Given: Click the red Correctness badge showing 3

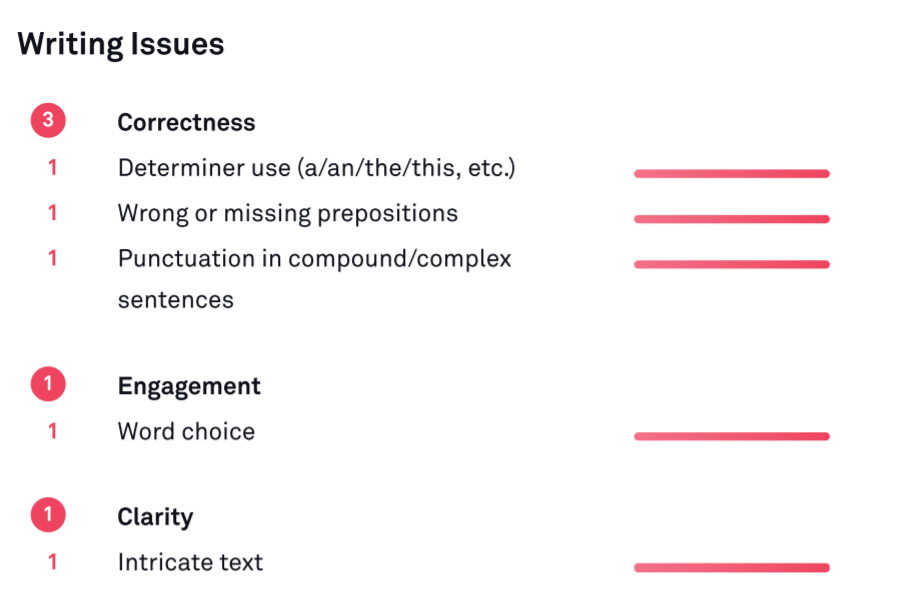Looking at the screenshot, I should coord(48,122).
